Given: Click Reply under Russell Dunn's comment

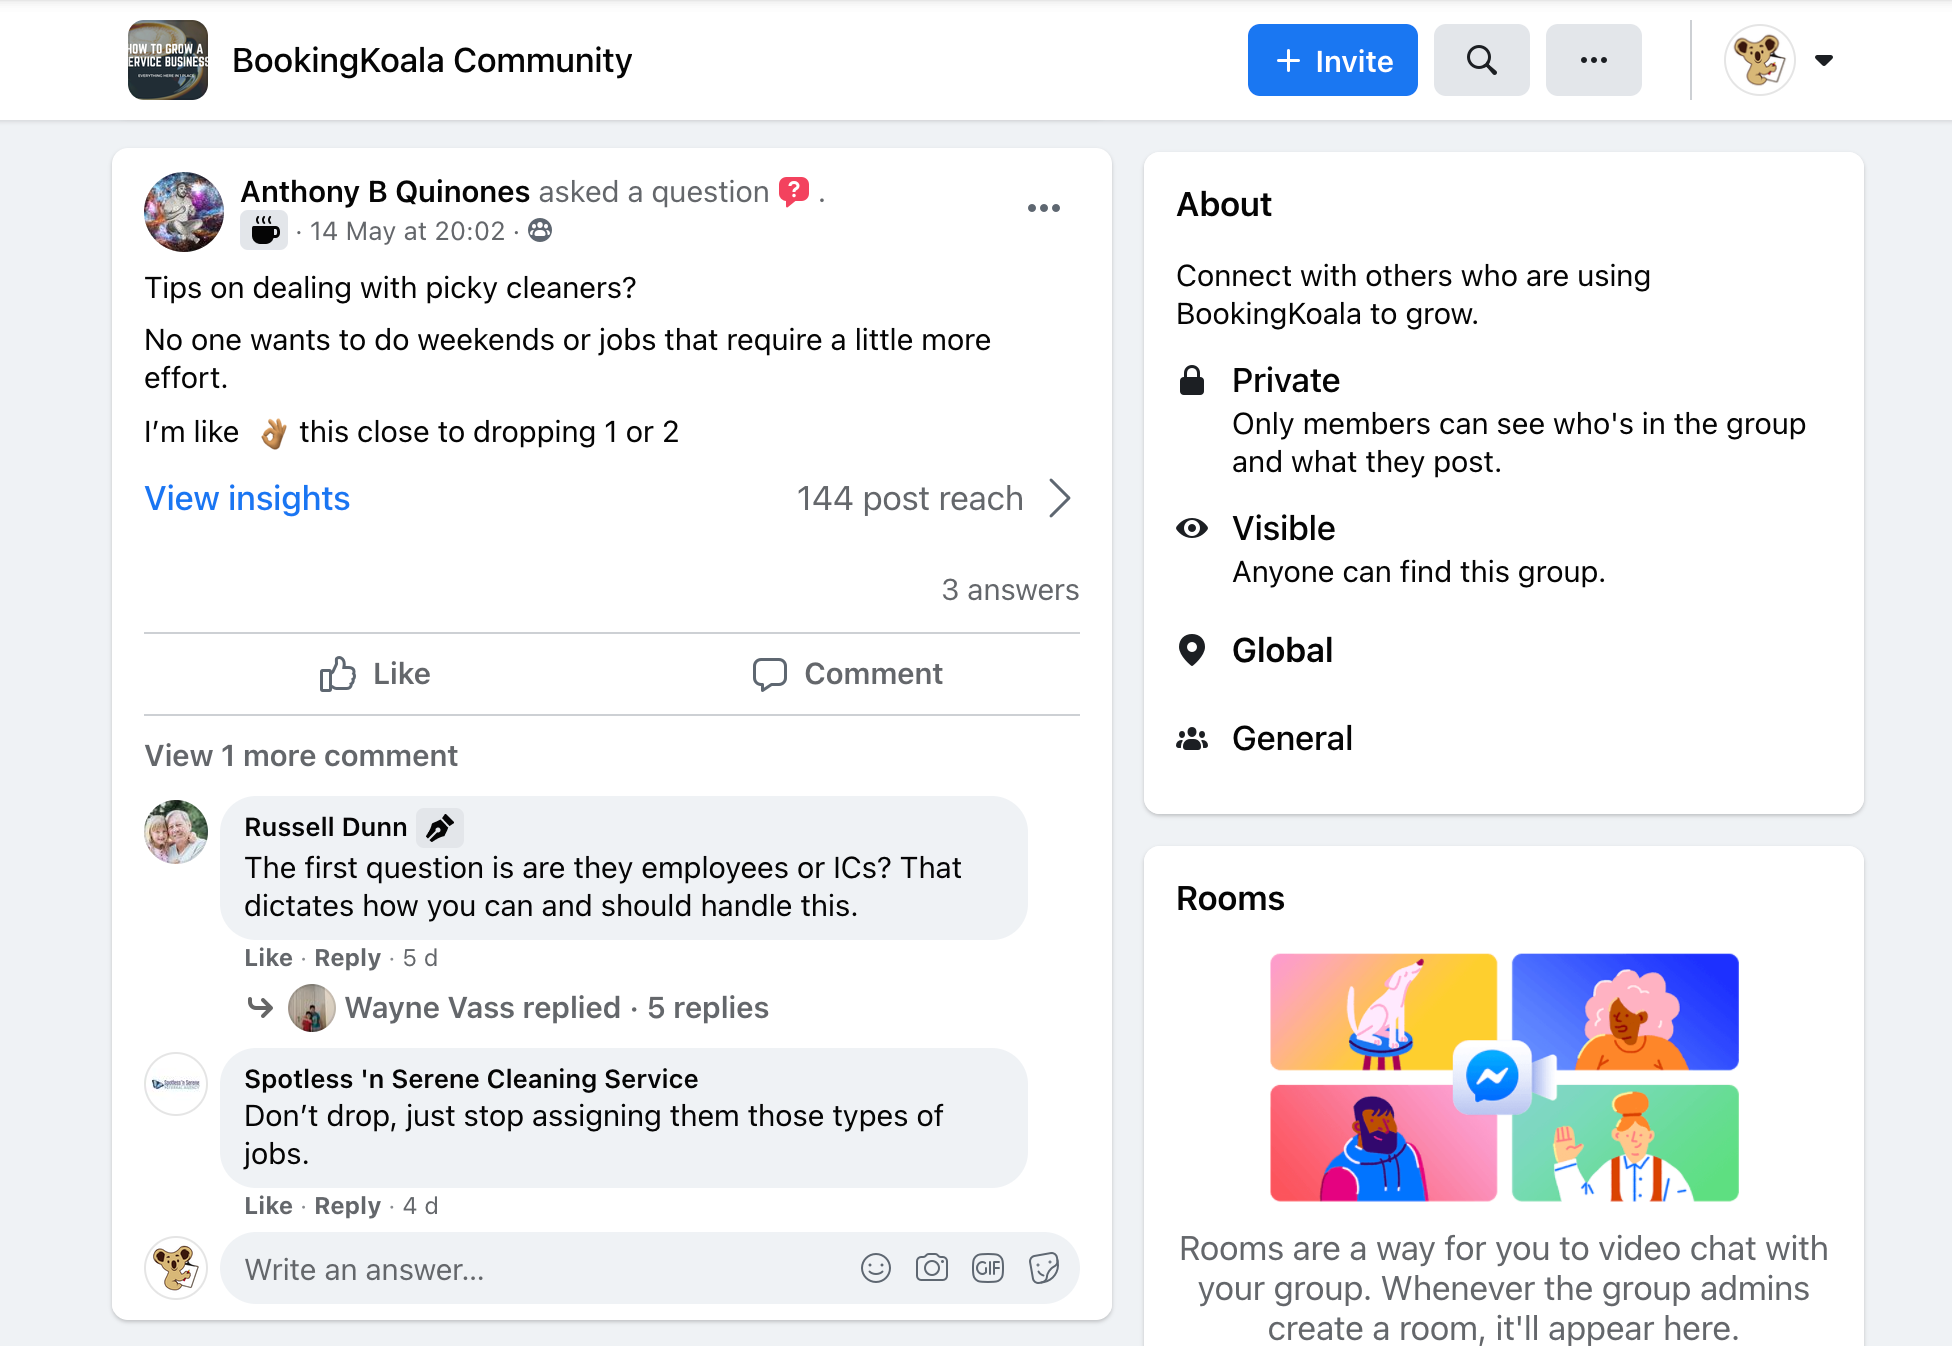Looking at the screenshot, I should point(347,958).
